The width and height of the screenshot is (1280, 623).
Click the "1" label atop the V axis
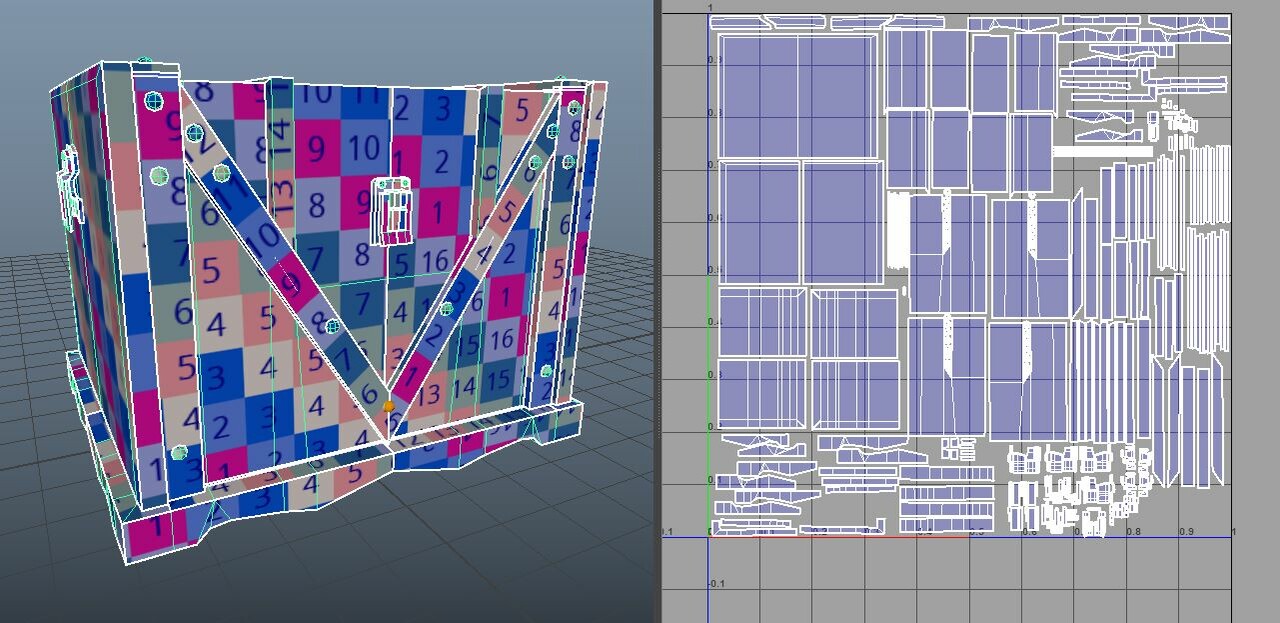click(x=711, y=8)
